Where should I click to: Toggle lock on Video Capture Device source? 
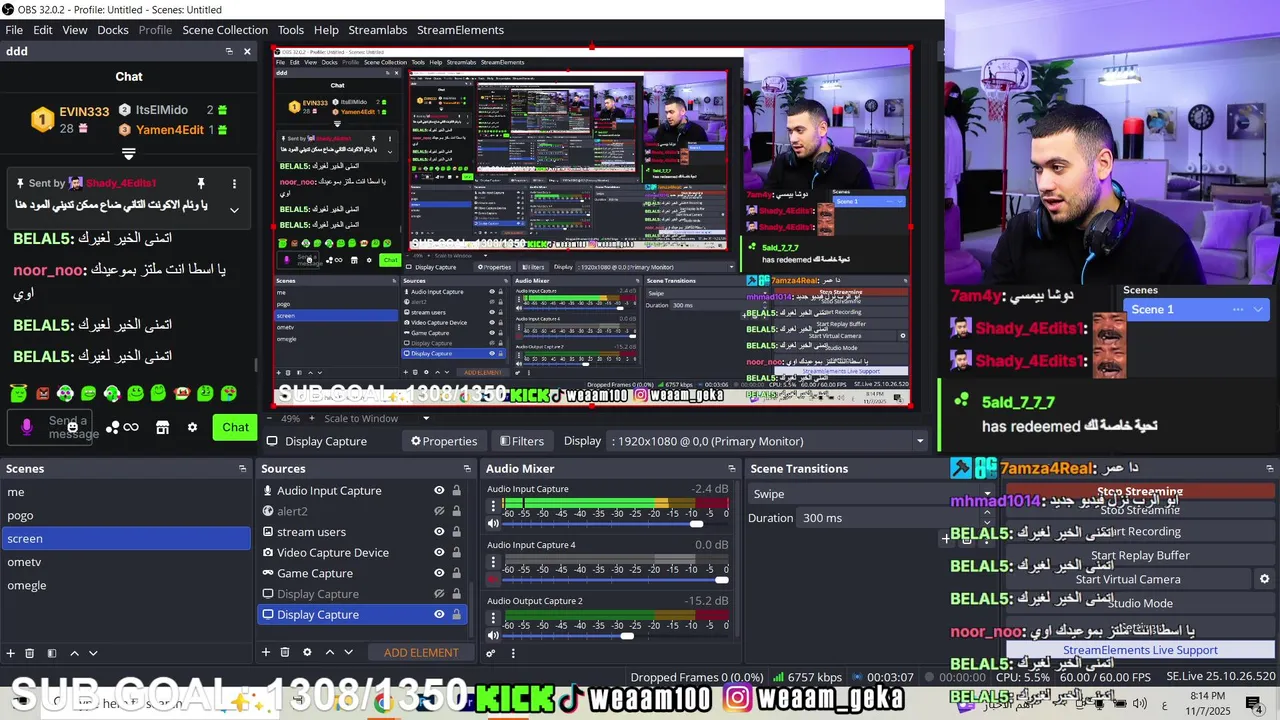[x=457, y=552]
